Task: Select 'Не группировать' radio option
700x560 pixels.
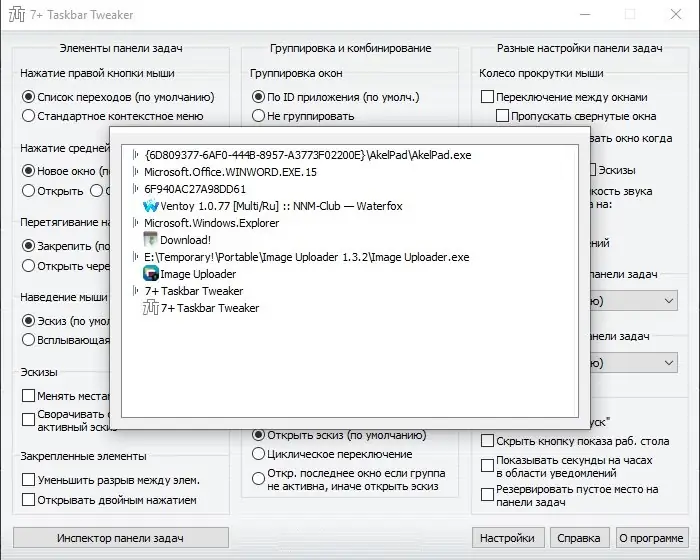Action: coord(258,116)
